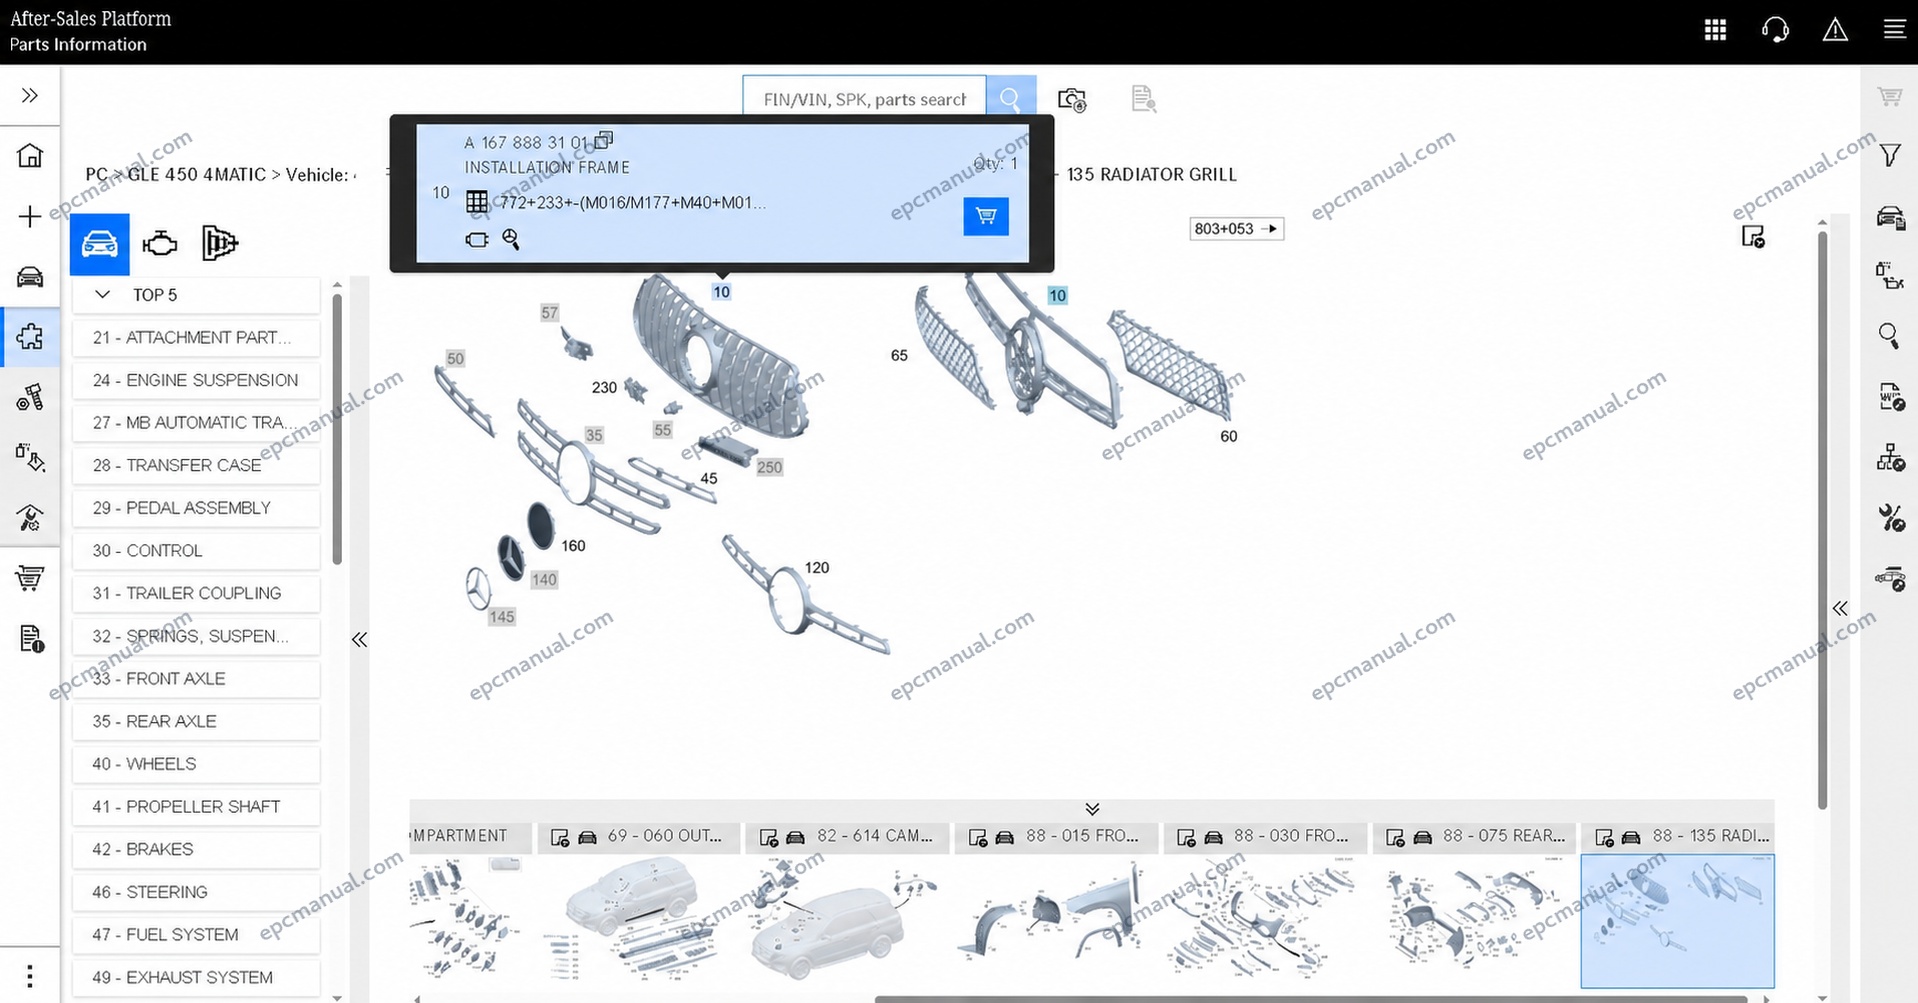Screen dimensions: 1918x1003
Task: Switch to transmission aggregate view icon
Action: (219, 243)
